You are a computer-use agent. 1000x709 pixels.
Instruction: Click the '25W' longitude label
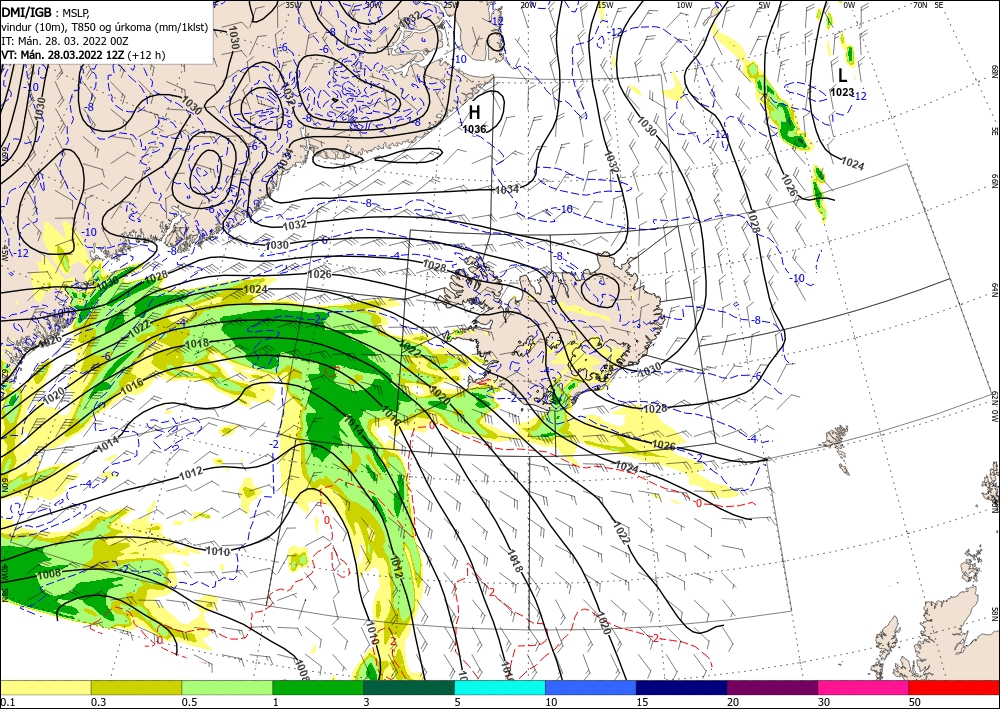pos(450,5)
